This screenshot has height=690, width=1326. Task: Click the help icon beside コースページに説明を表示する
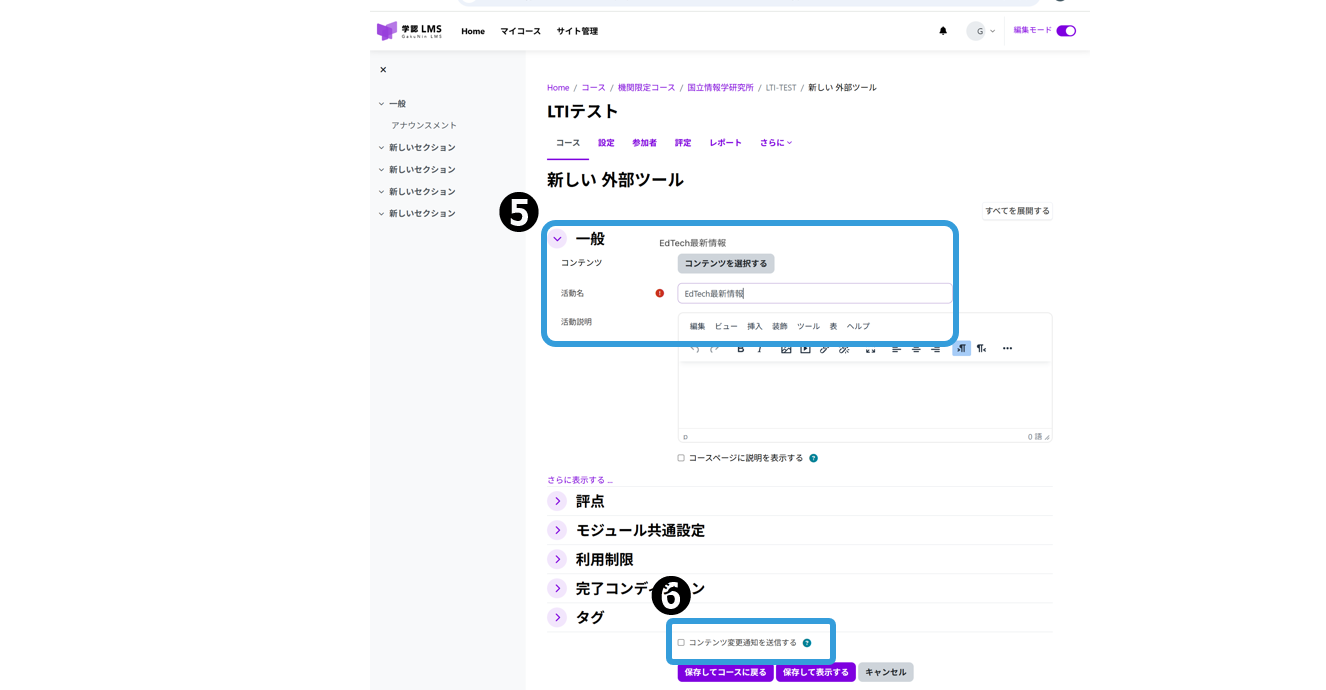(813, 458)
